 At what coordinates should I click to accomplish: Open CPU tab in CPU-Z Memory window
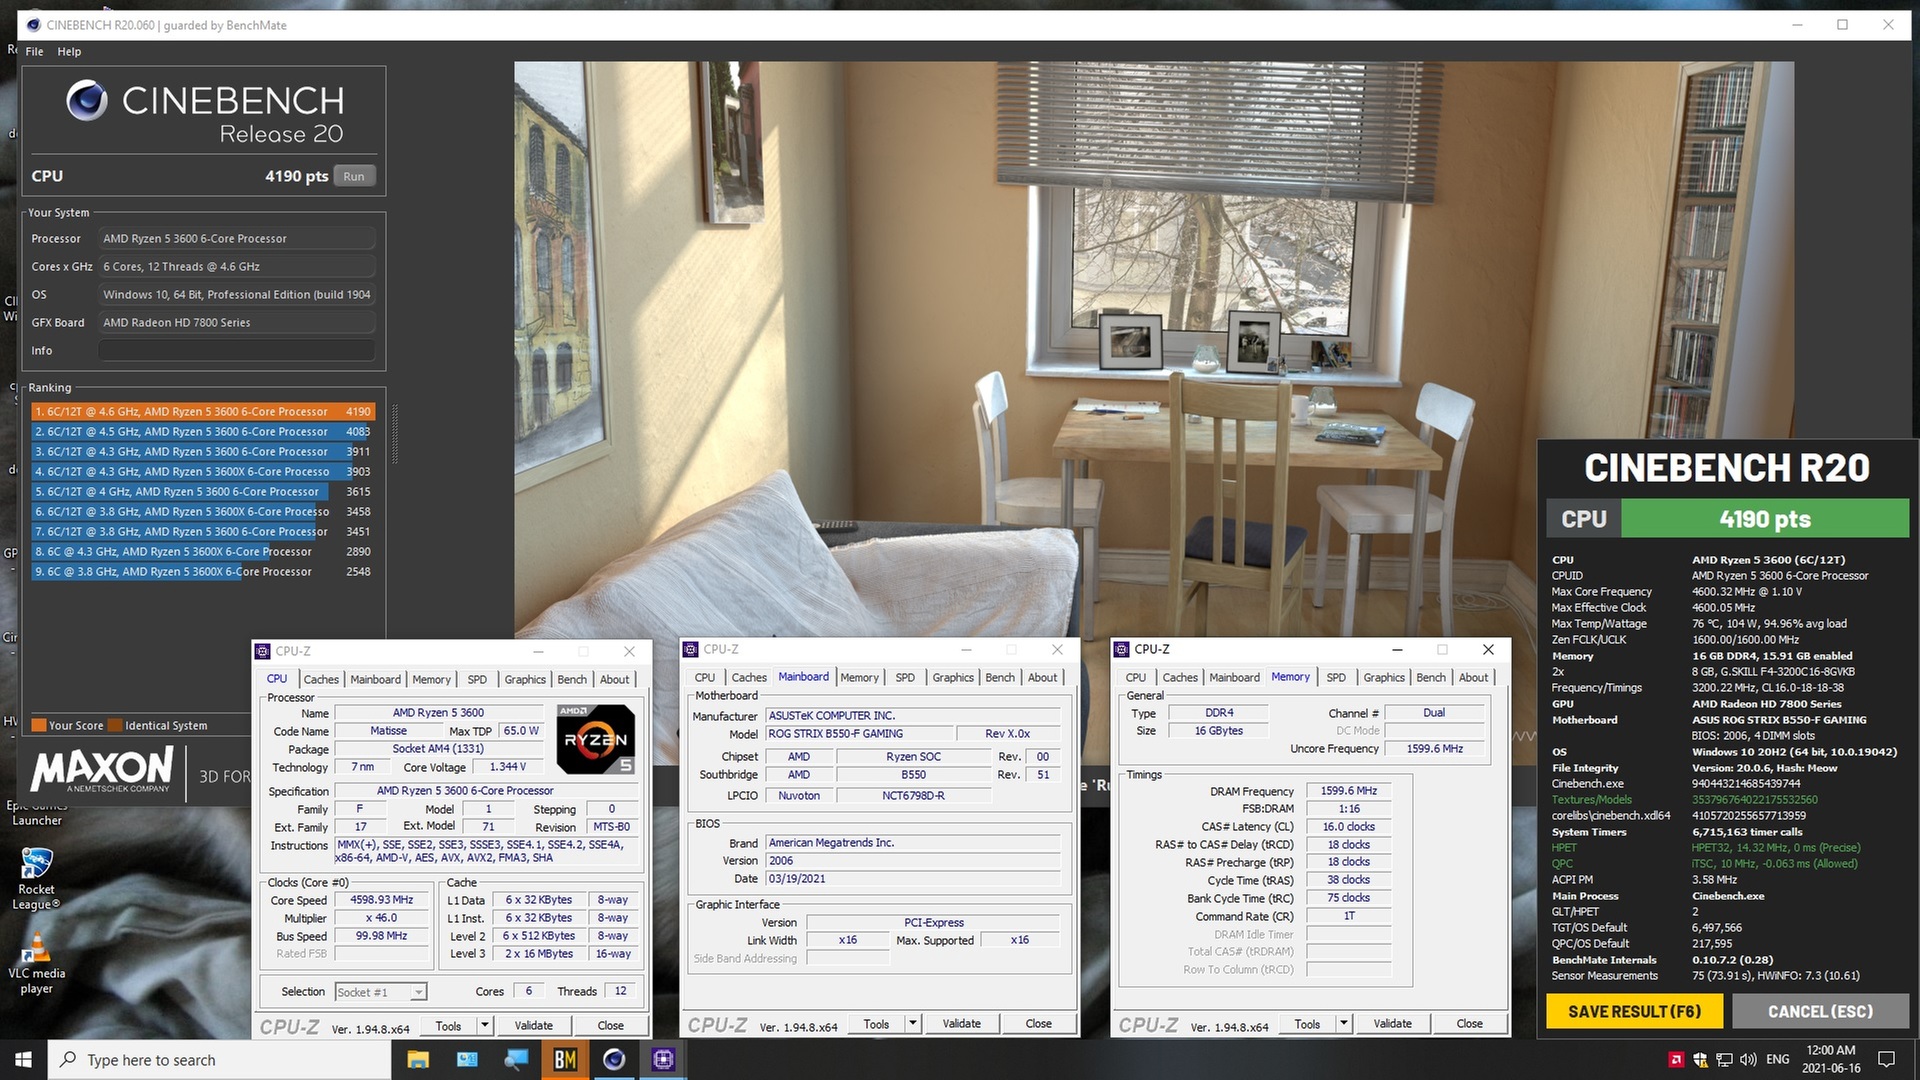[x=1136, y=677]
